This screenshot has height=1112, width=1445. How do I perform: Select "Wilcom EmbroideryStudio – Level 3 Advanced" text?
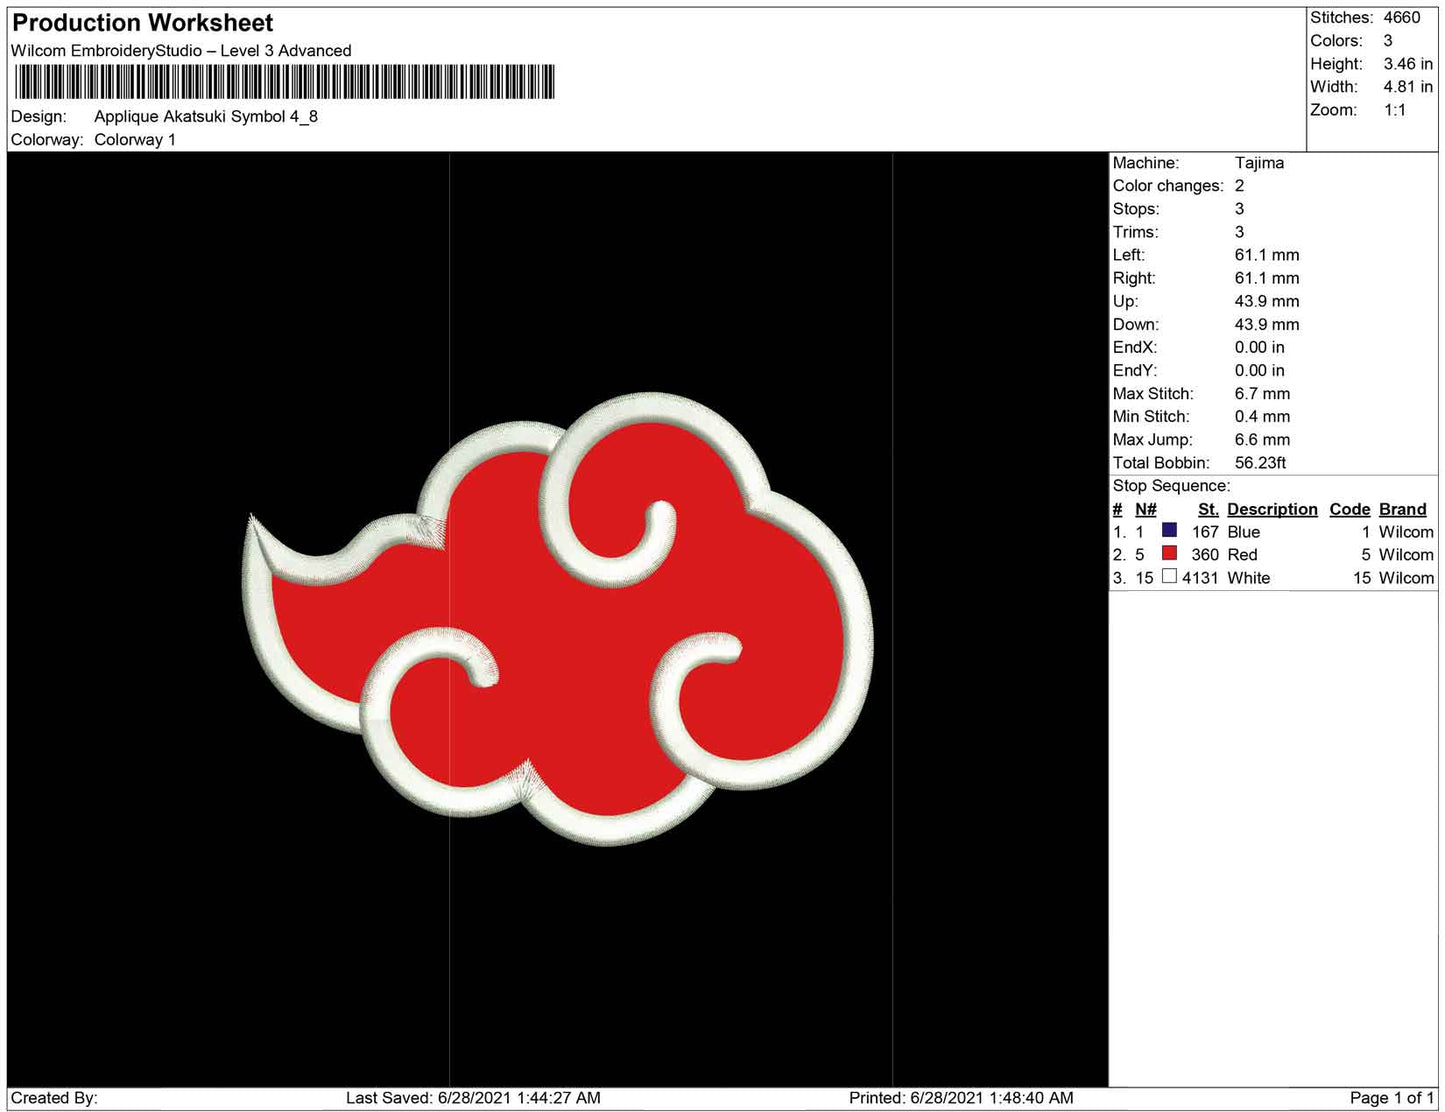coord(181,51)
